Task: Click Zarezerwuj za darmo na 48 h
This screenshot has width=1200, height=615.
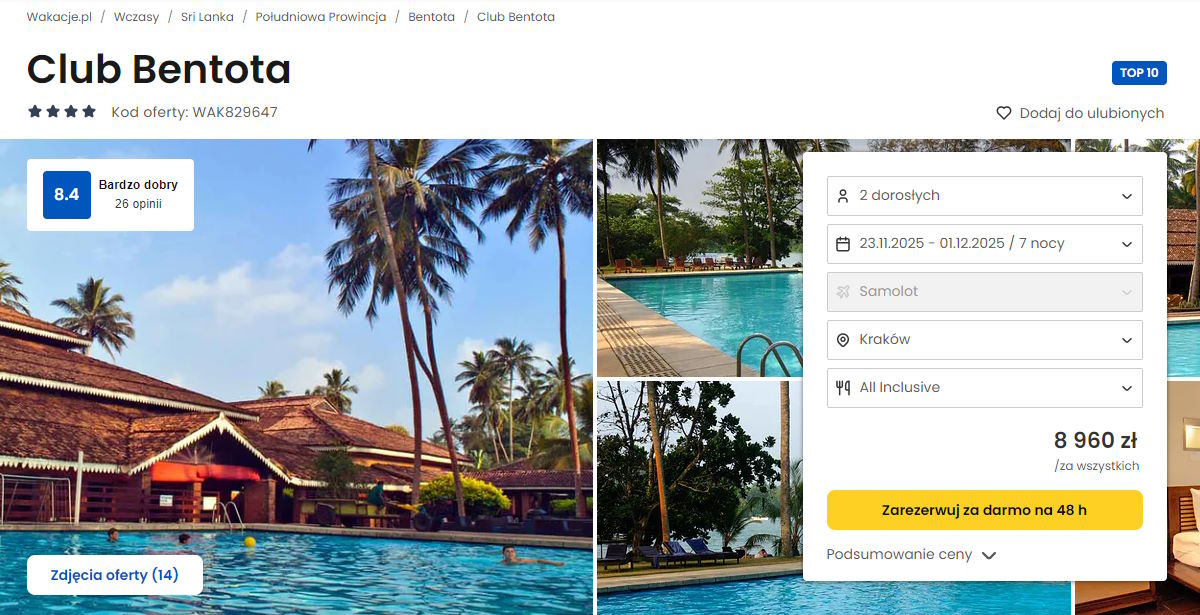Action: click(x=985, y=510)
